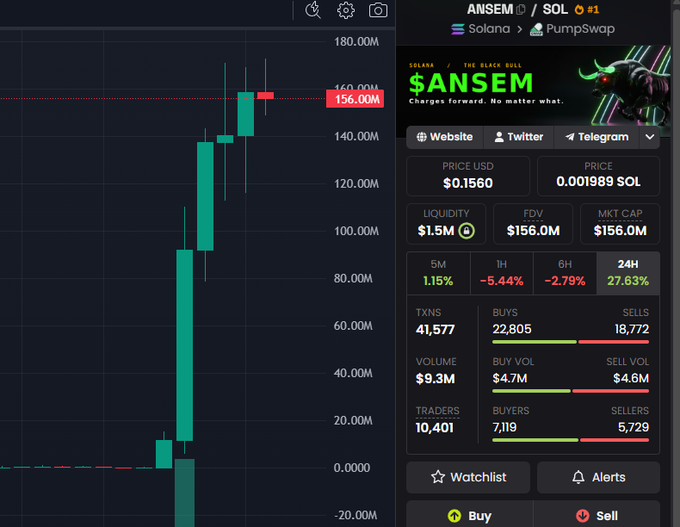This screenshot has height=527, width=680.
Task: Click the TRADERS 10,401 value
Action: click(435, 428)
